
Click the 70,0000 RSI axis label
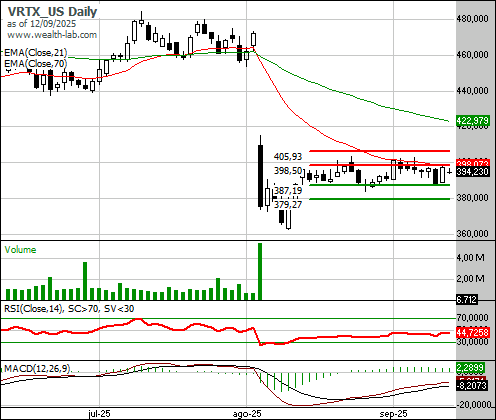[472, 317]
